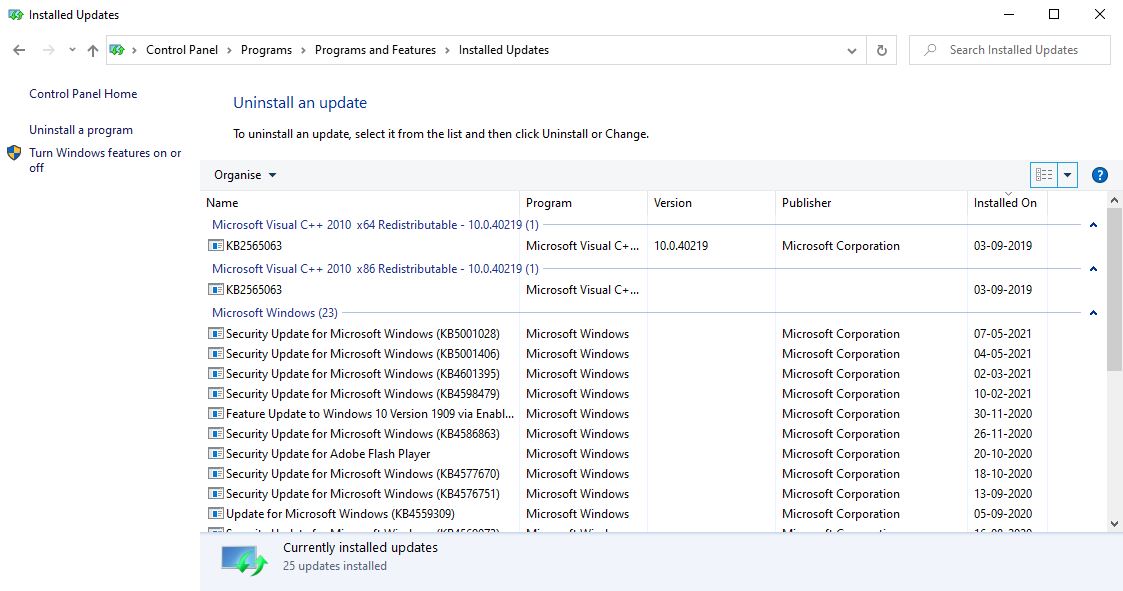1123x591 pixels.
Task: Select Security Update for Microsoft Windows (KB4598479)
Action: (362, 394)
